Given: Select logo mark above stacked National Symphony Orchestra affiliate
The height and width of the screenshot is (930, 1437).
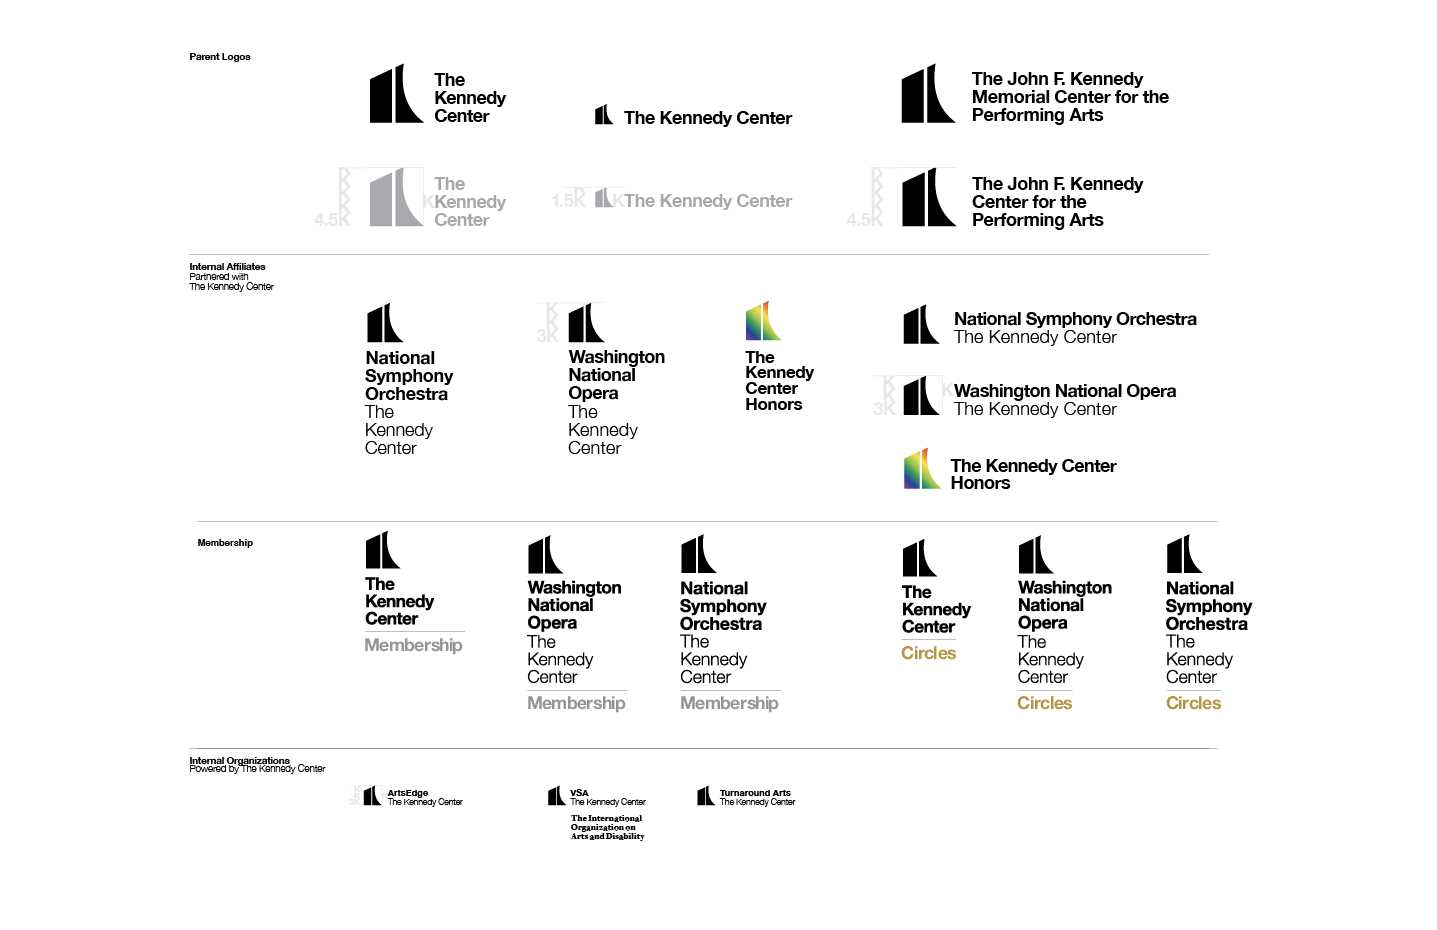Looking at the screenshot, I should pyautogui.click(x=385, y=323).
